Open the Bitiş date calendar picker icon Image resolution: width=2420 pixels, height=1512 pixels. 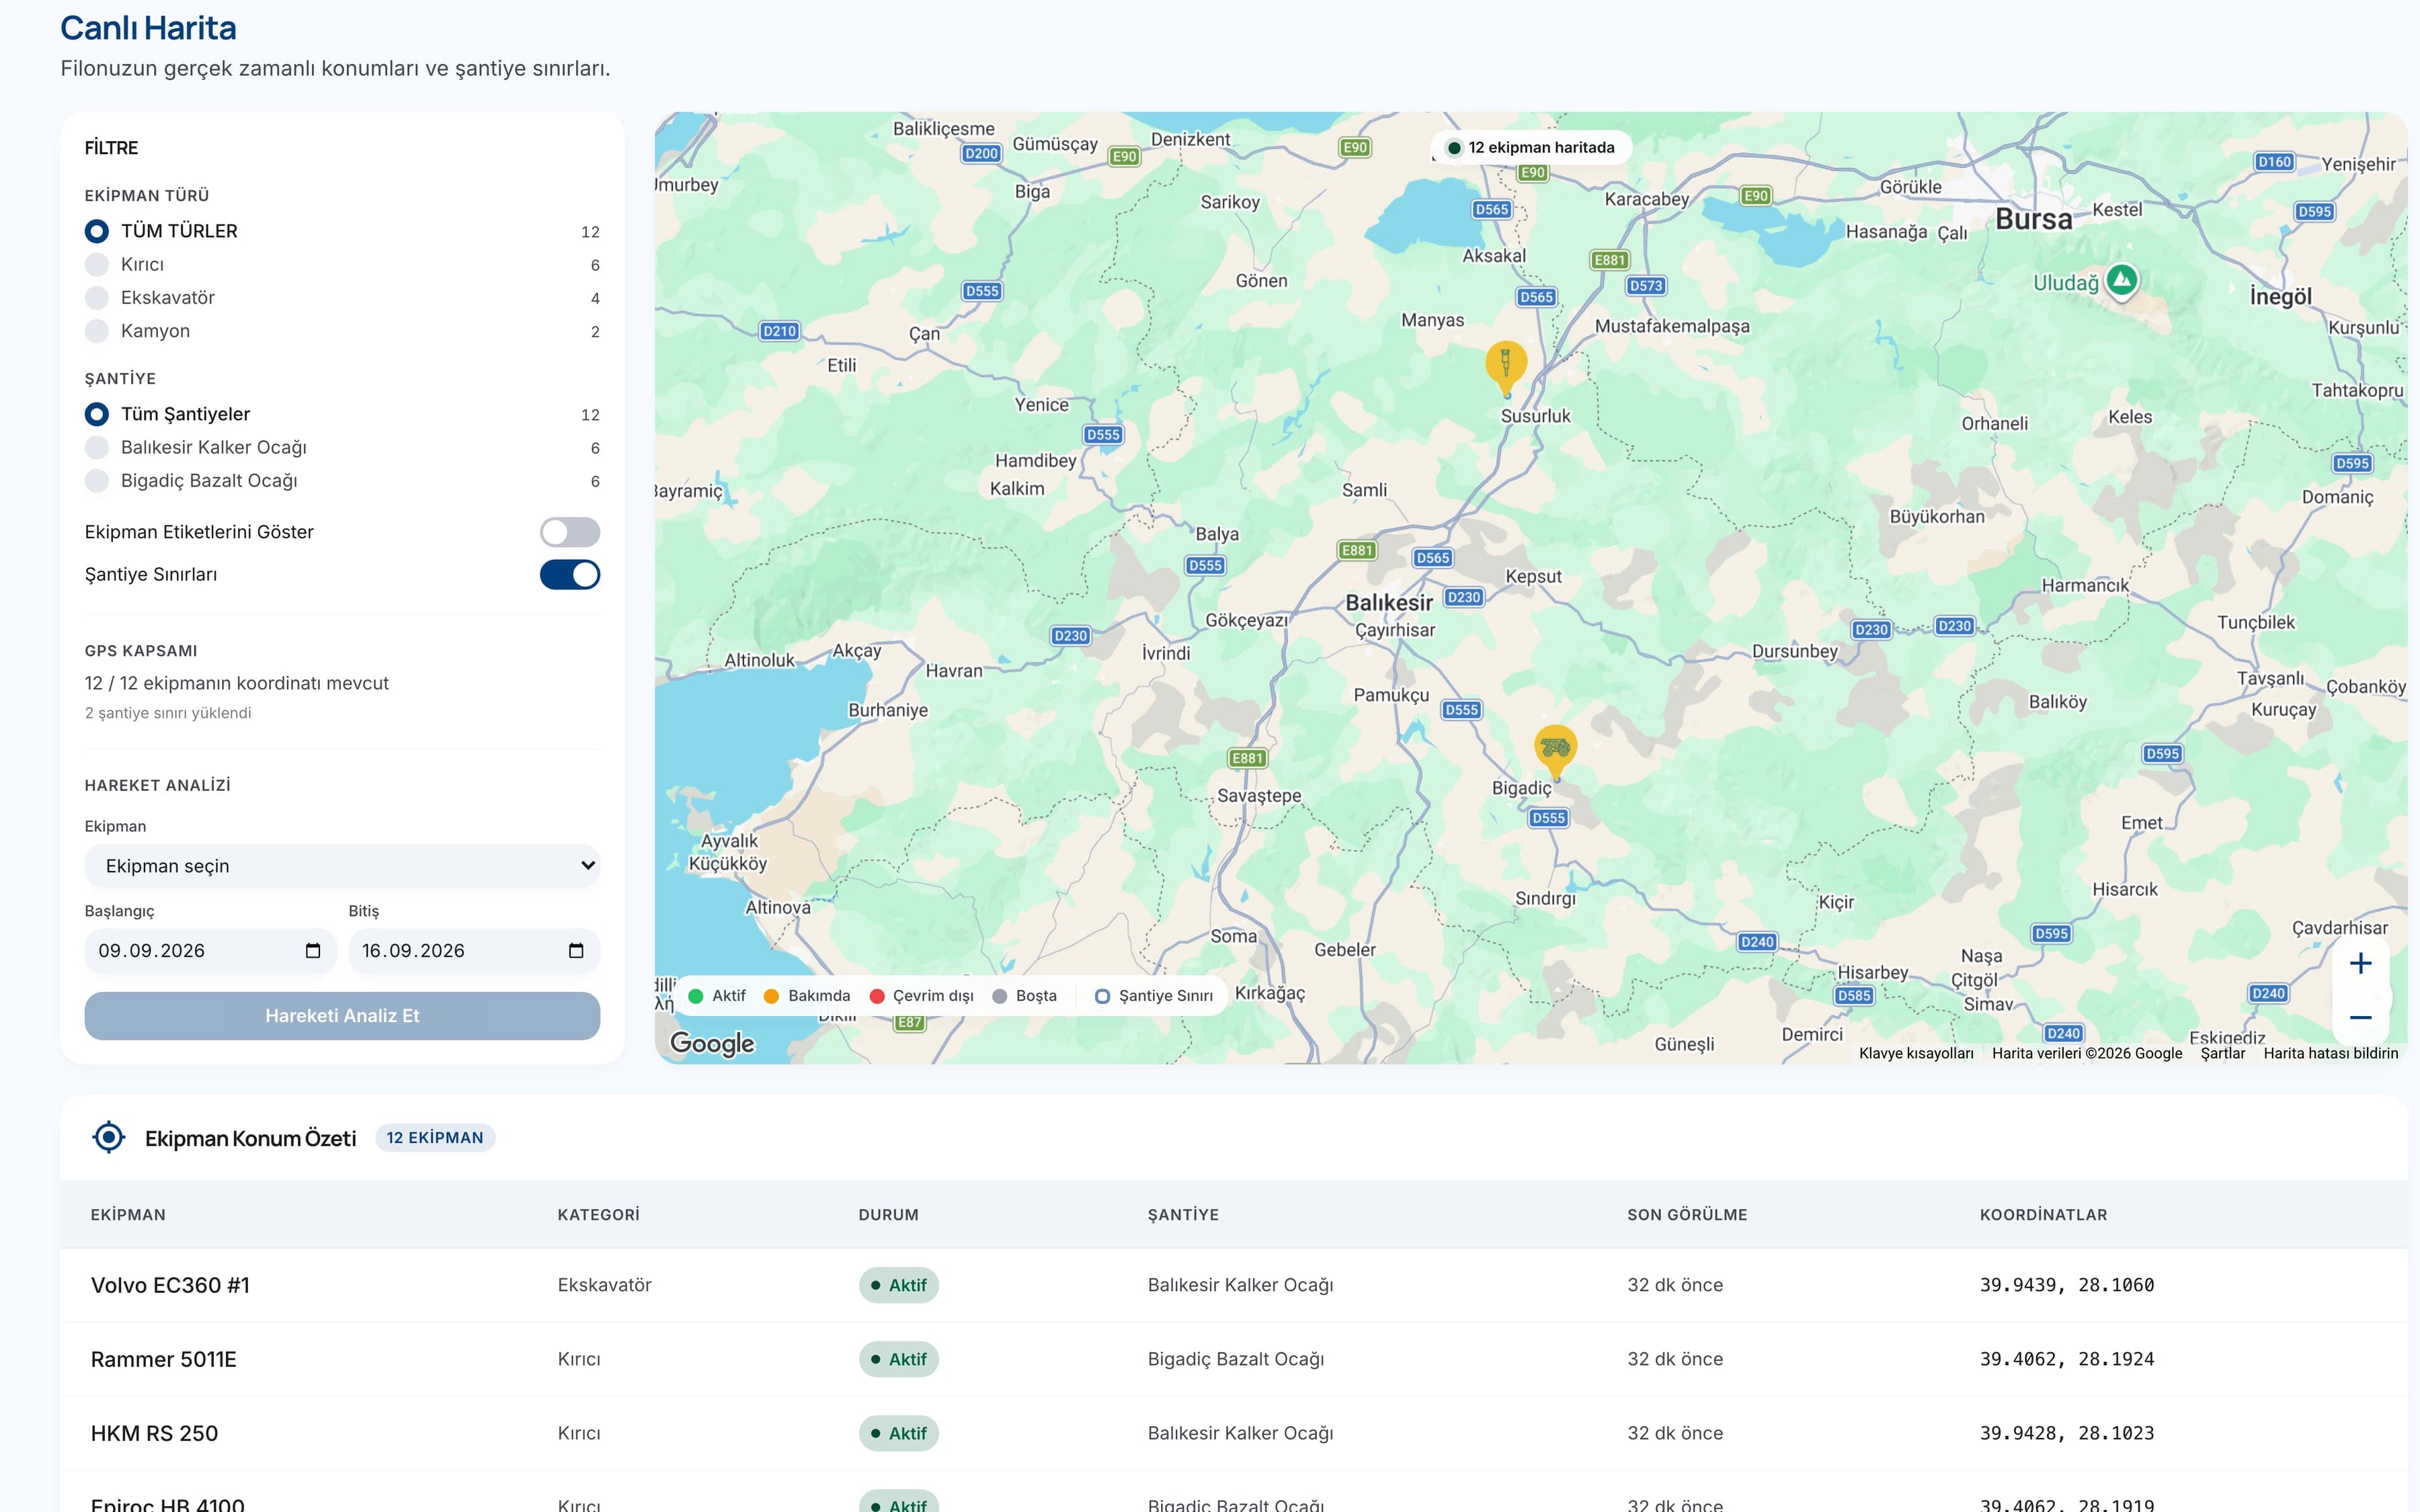tap(576, 951)
